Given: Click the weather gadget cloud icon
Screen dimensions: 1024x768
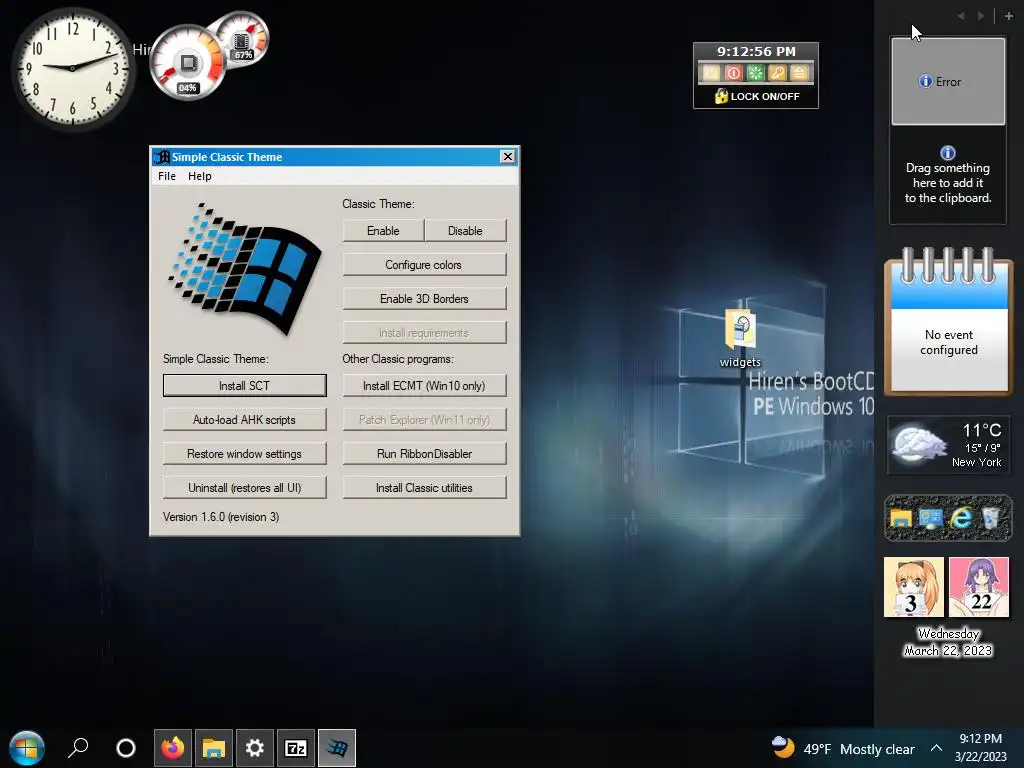Looking at the screenshot, I should 920,444.
